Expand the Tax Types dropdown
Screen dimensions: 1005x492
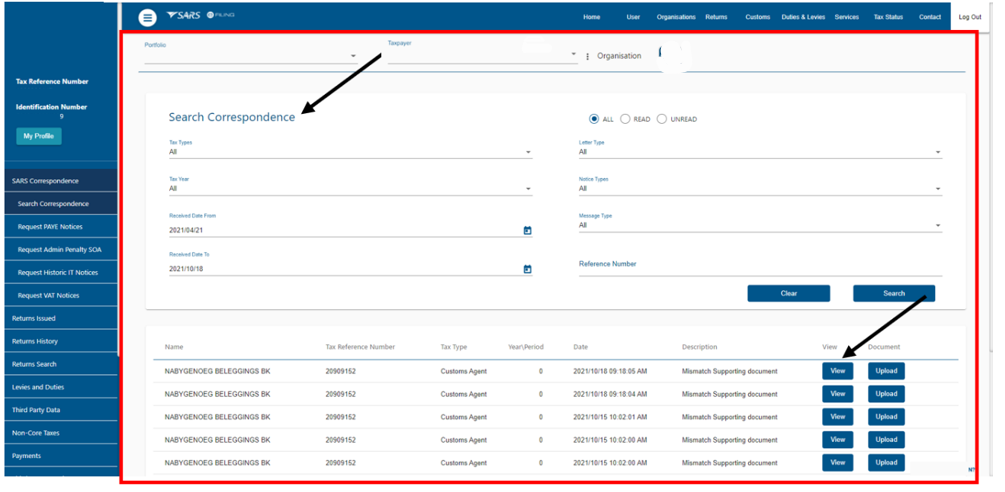(x=528, y=153)
